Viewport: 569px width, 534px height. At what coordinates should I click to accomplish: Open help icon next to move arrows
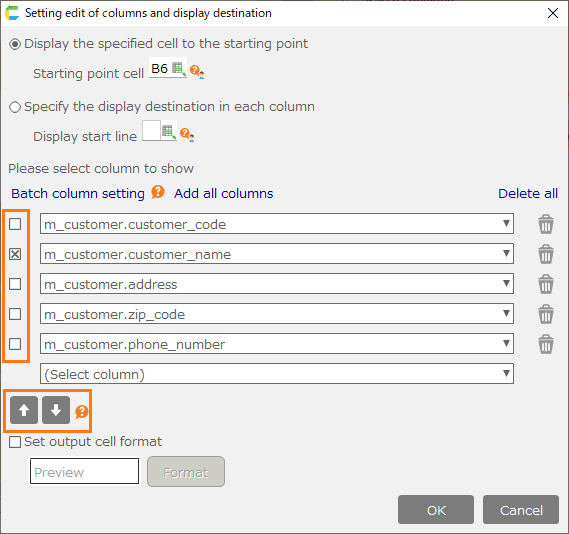point(82,411)
